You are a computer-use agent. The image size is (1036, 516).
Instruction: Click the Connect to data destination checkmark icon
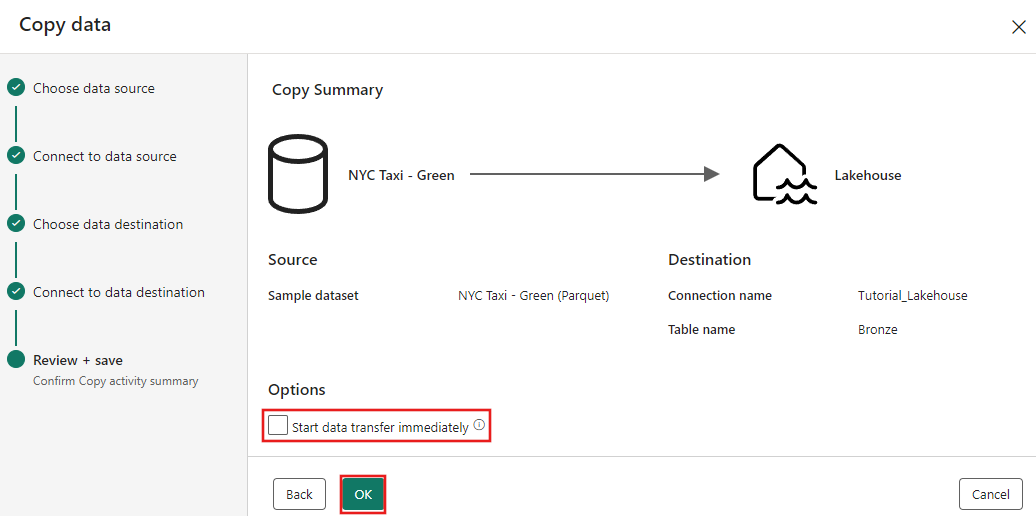[16, 291]
